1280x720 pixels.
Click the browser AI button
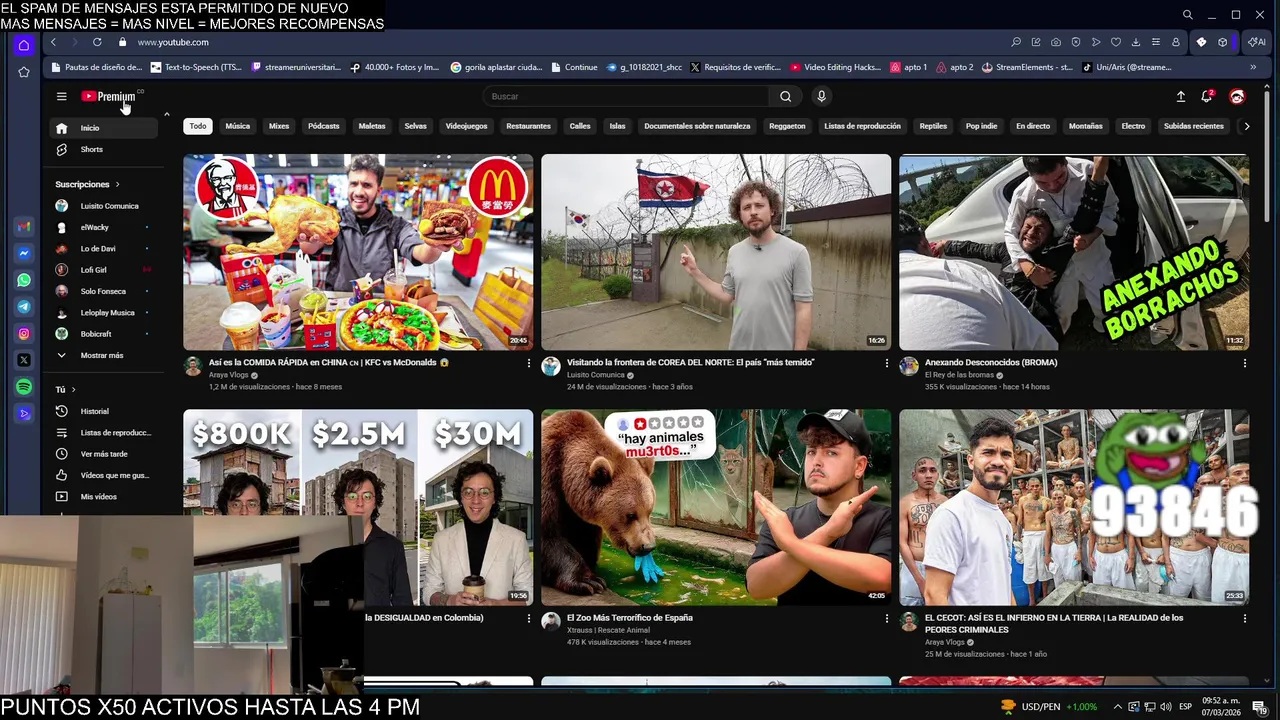[x=1257, y=42]
